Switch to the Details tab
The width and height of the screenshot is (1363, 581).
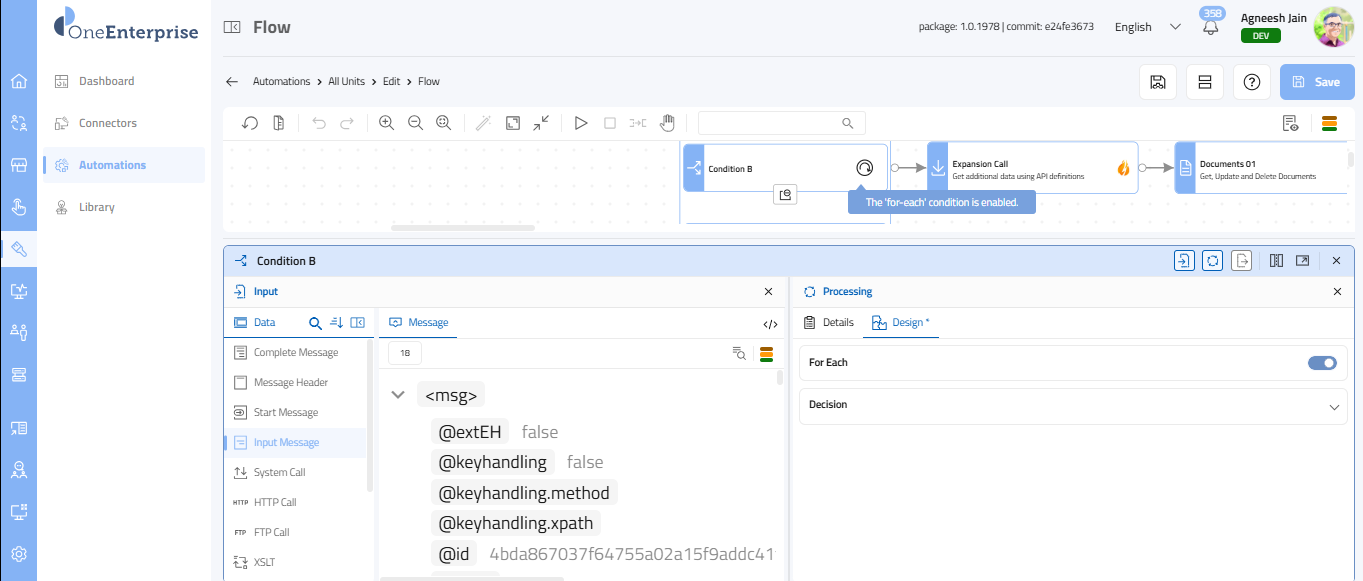coord(829,322)
